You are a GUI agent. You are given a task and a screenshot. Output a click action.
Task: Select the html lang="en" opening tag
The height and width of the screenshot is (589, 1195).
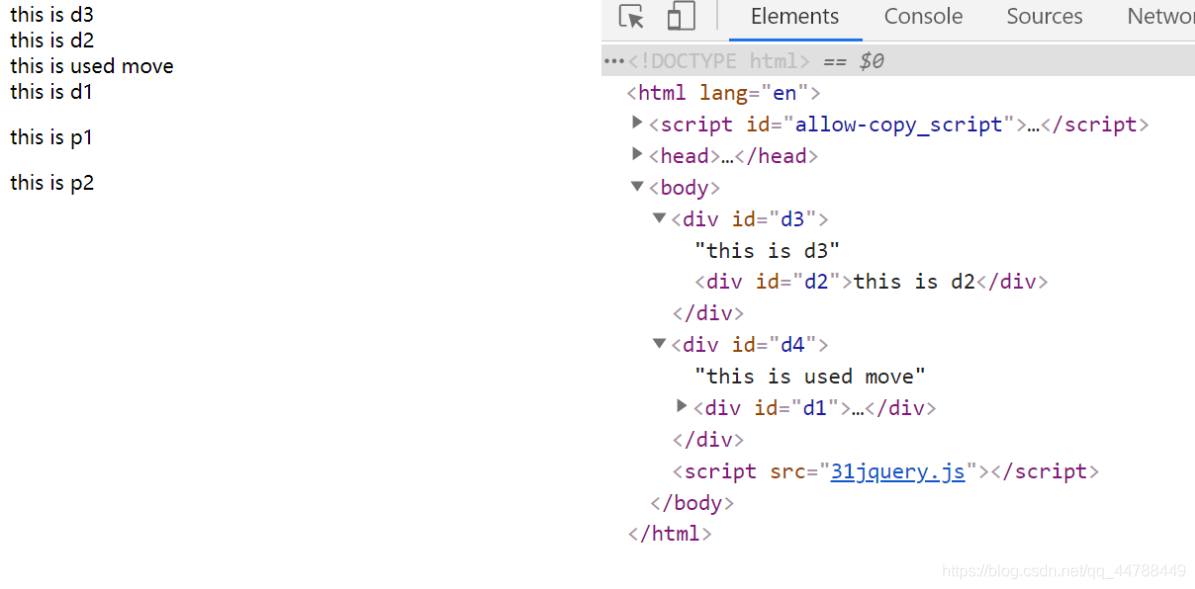point(722,93)
